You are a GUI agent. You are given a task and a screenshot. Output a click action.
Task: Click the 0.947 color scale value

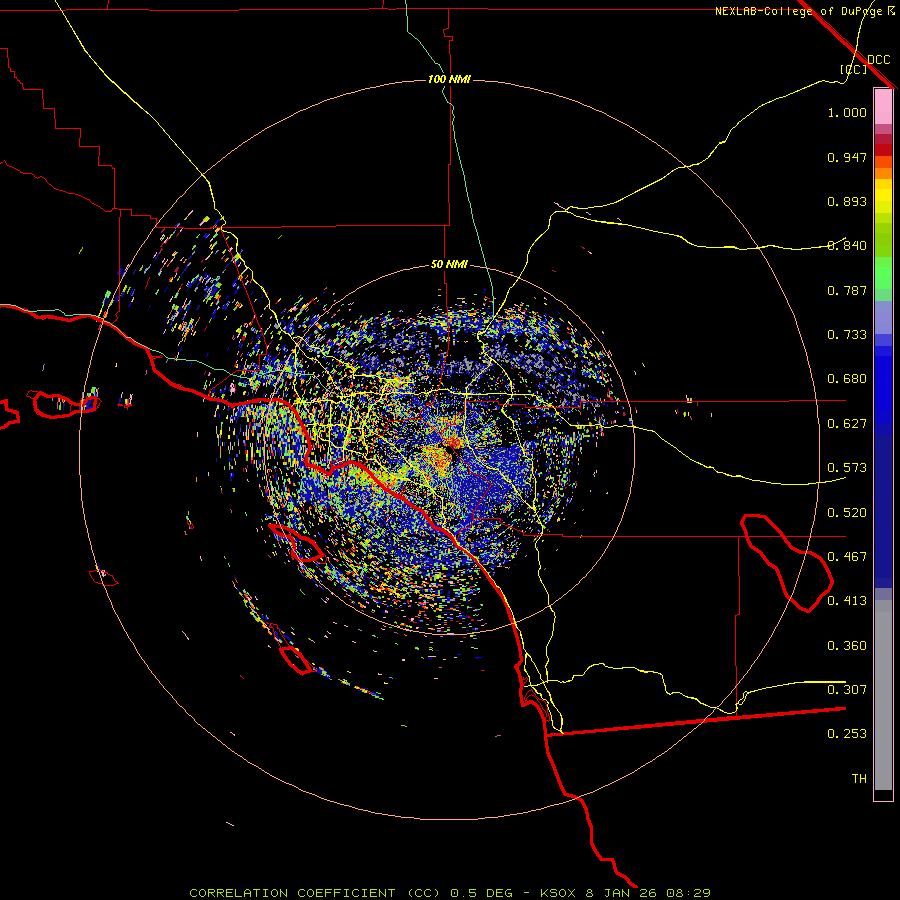847,157
